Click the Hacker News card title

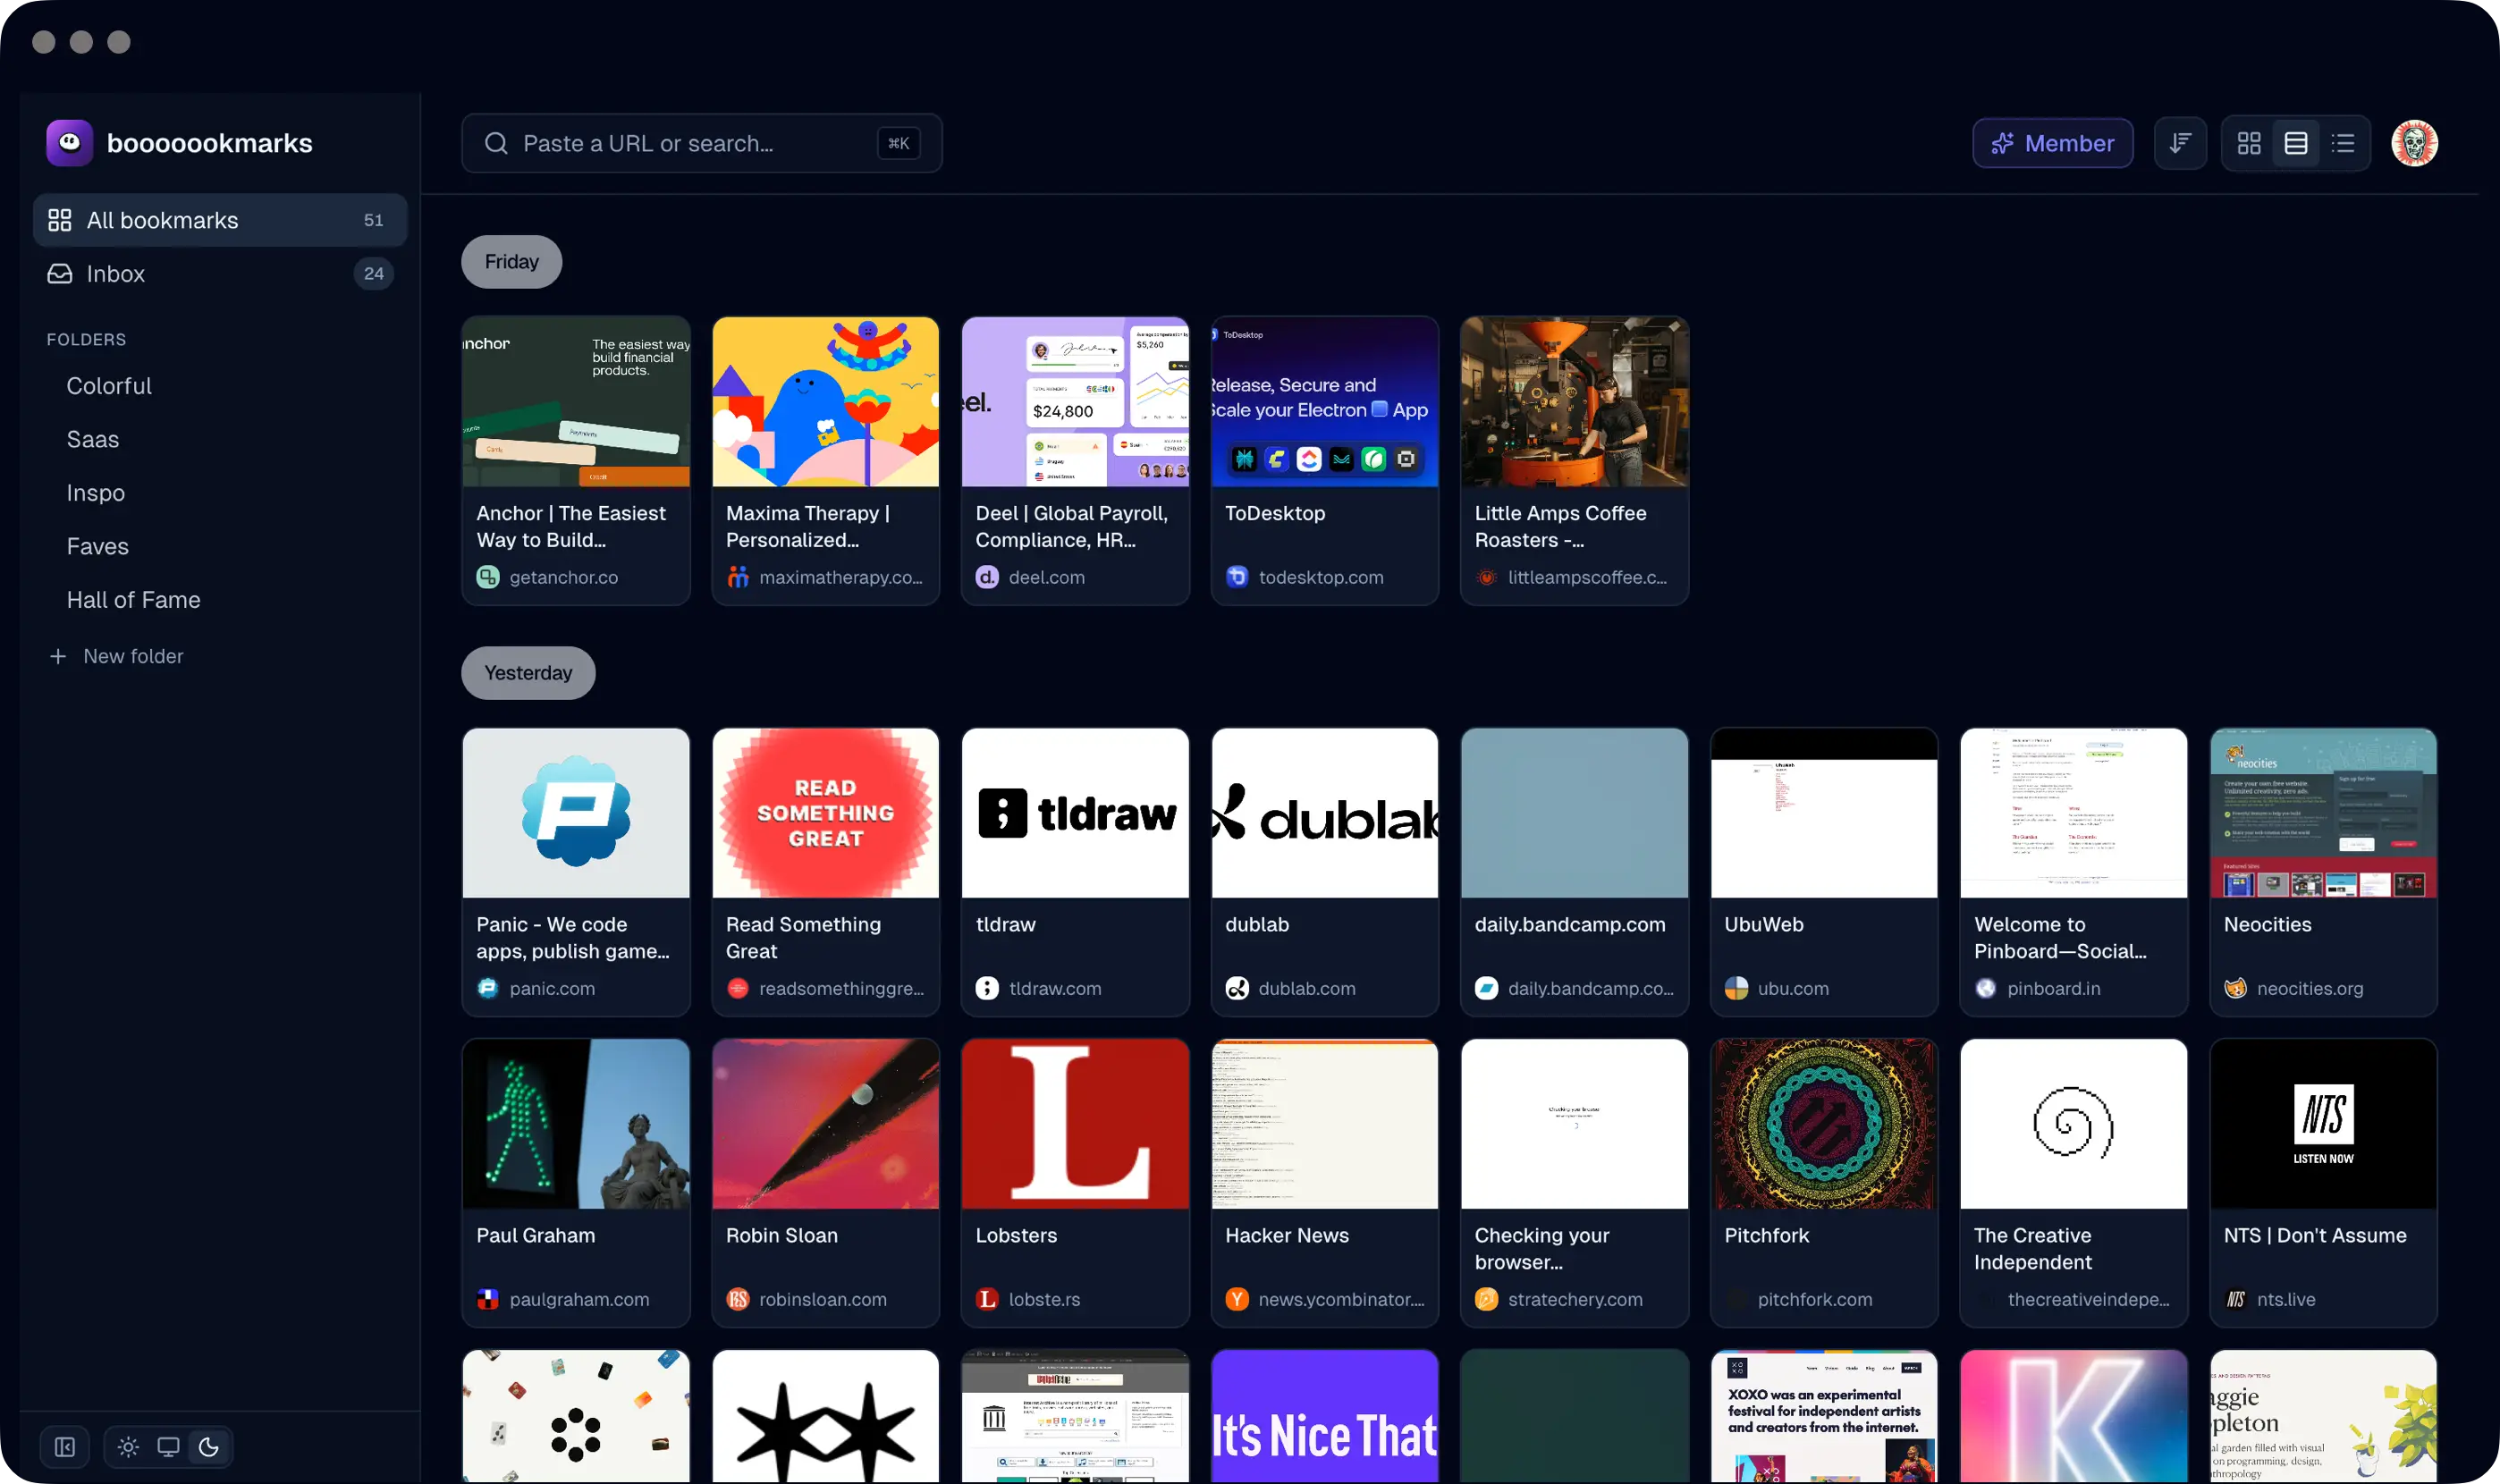tap(1287, 1235)
